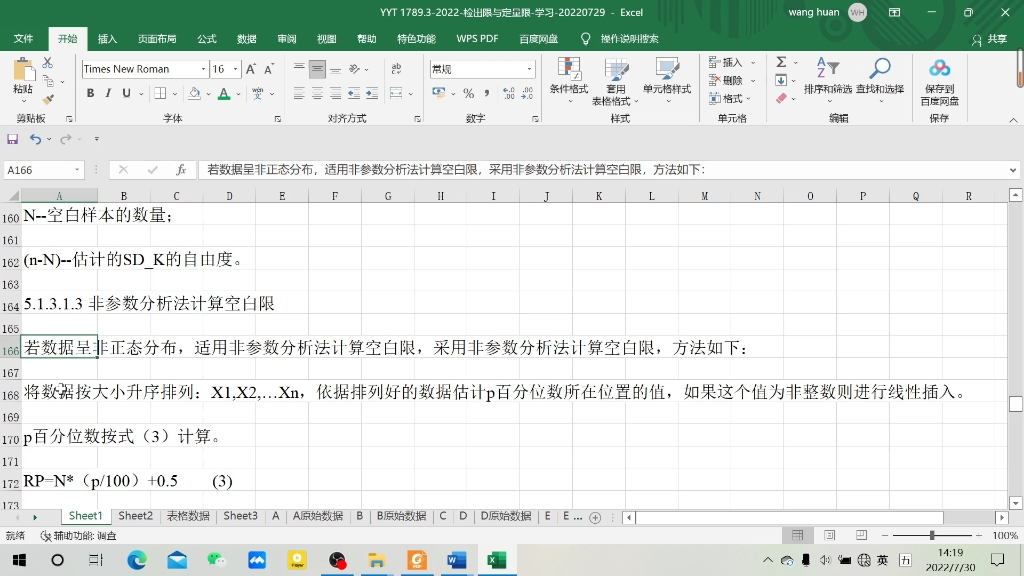Select the Sheet2 worksheet tab

[x=135, y=515]
